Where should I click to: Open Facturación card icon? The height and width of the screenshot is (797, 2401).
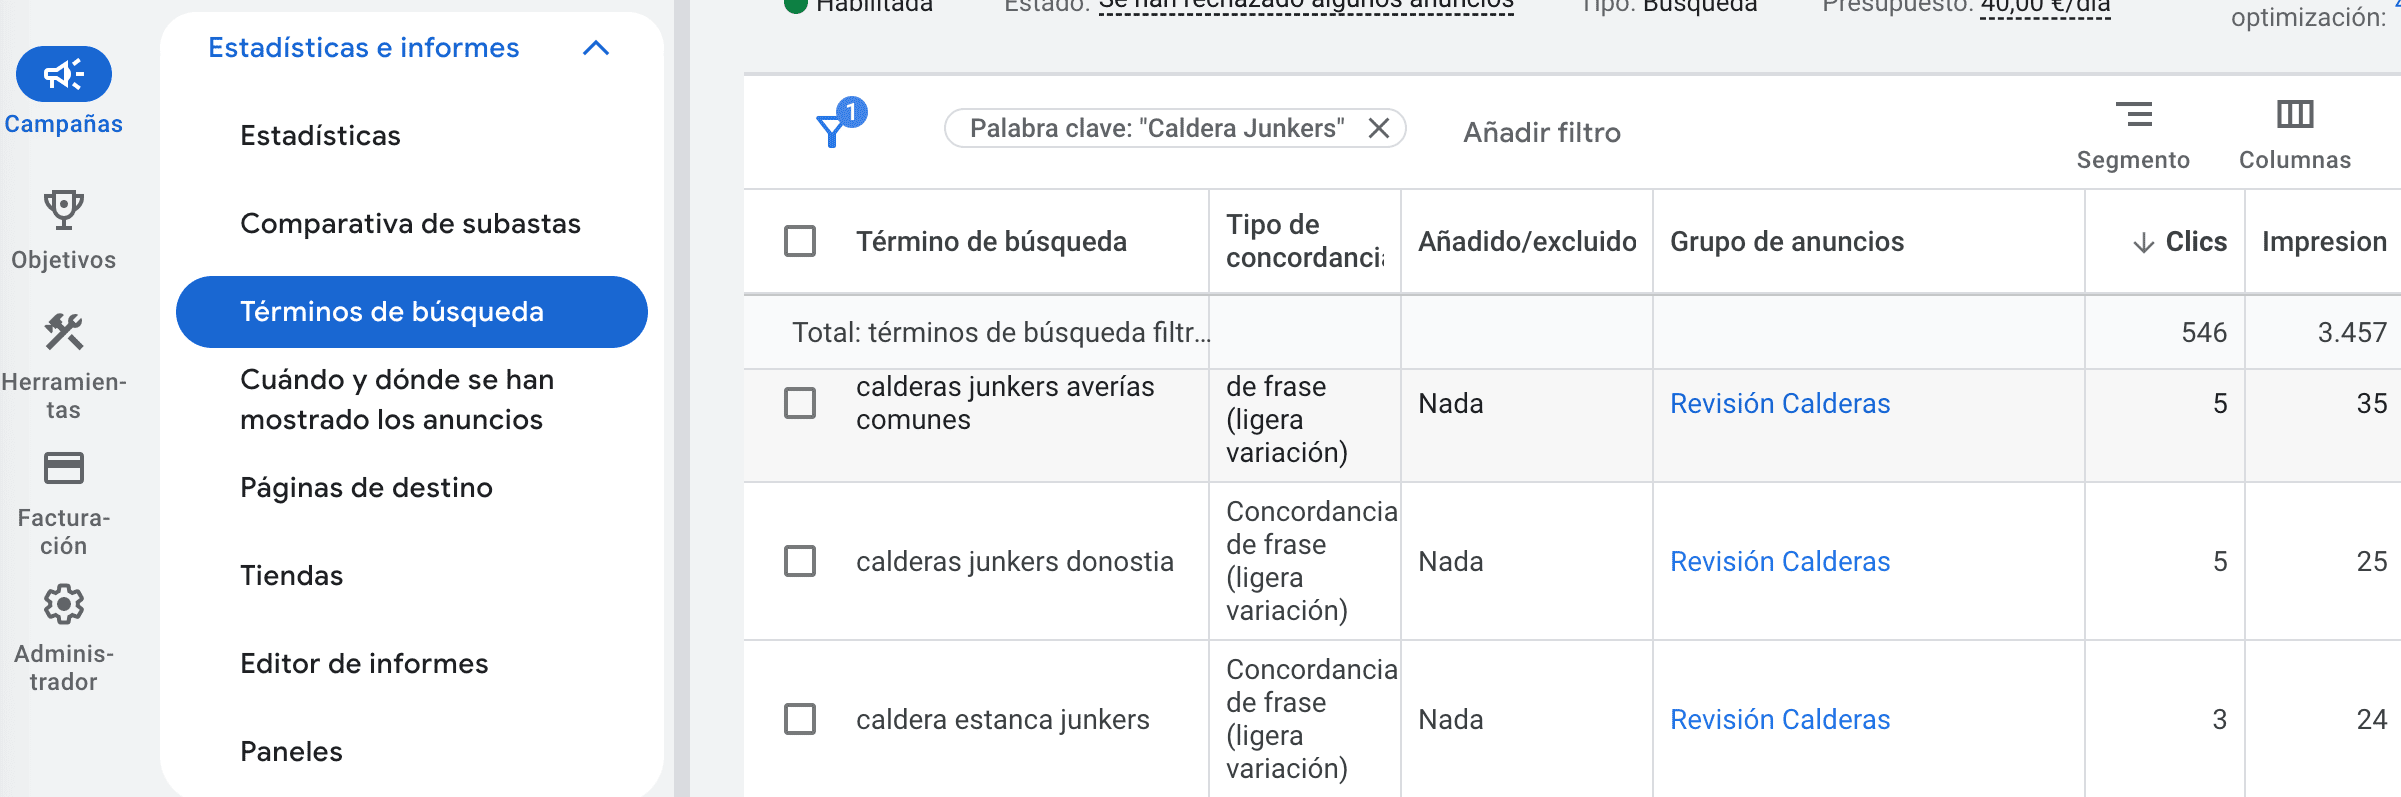(x=64, y=468)
